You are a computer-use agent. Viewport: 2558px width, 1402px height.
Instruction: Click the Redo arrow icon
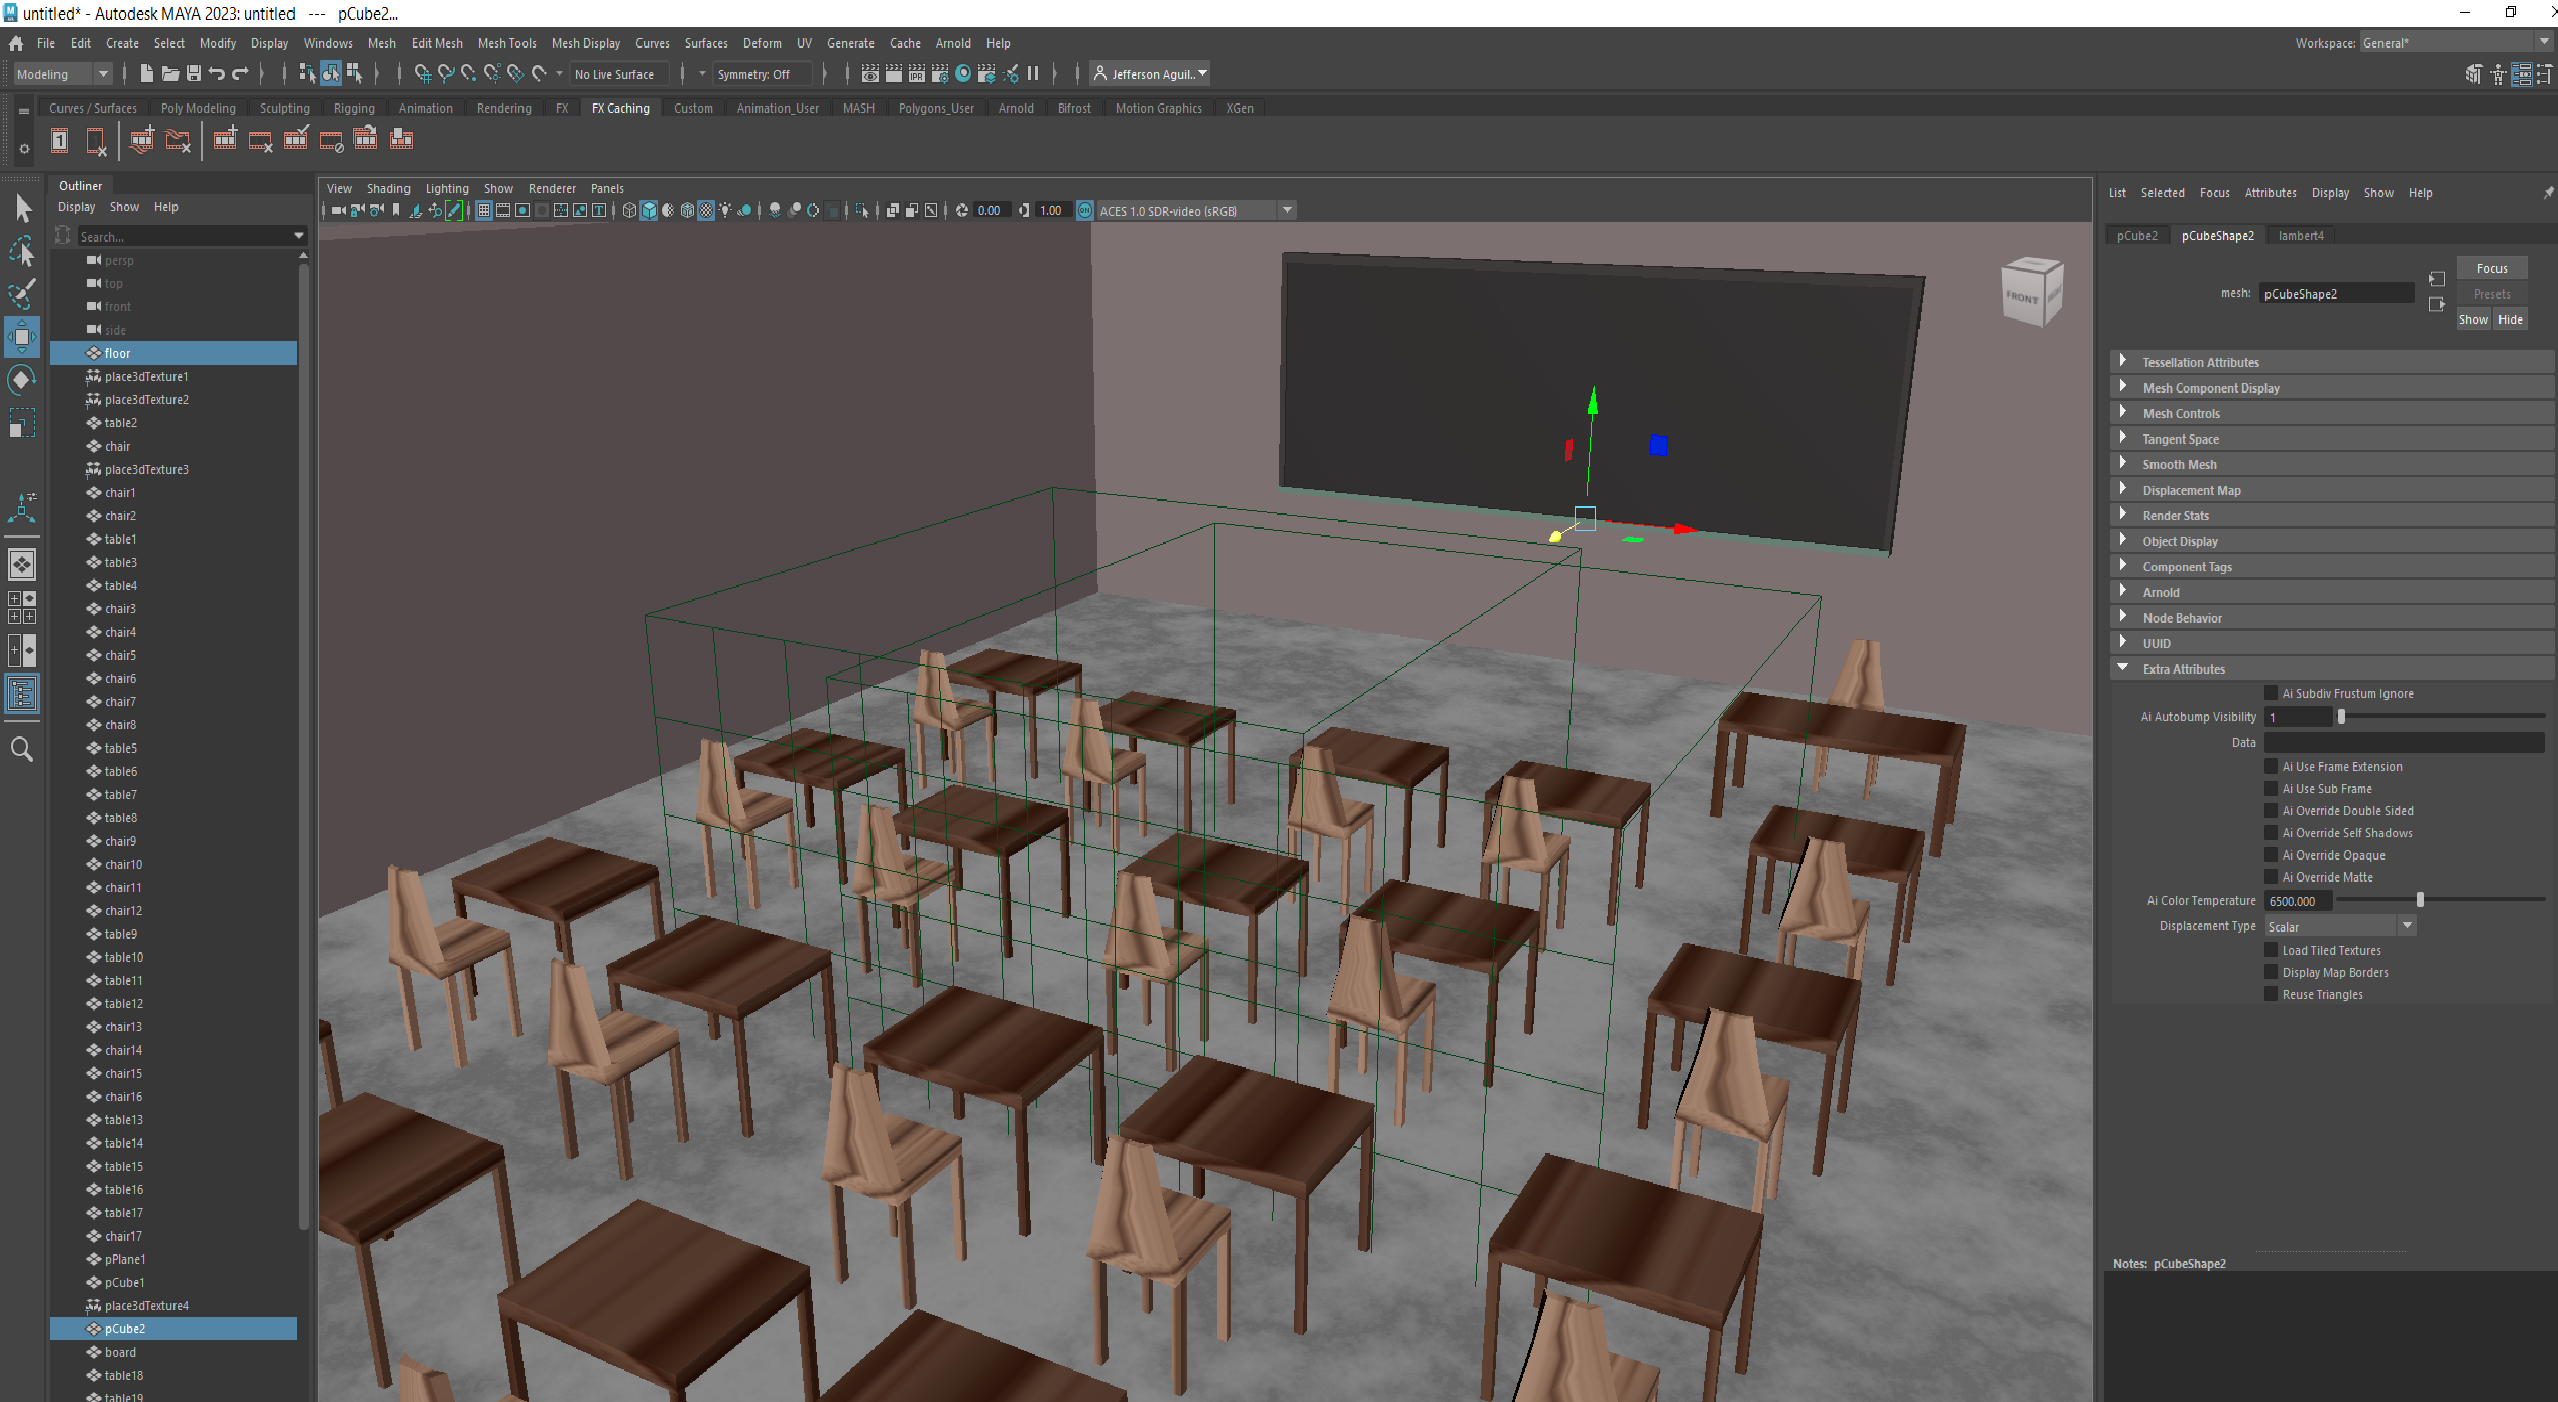pyautogui.click(x=240, y=73)
